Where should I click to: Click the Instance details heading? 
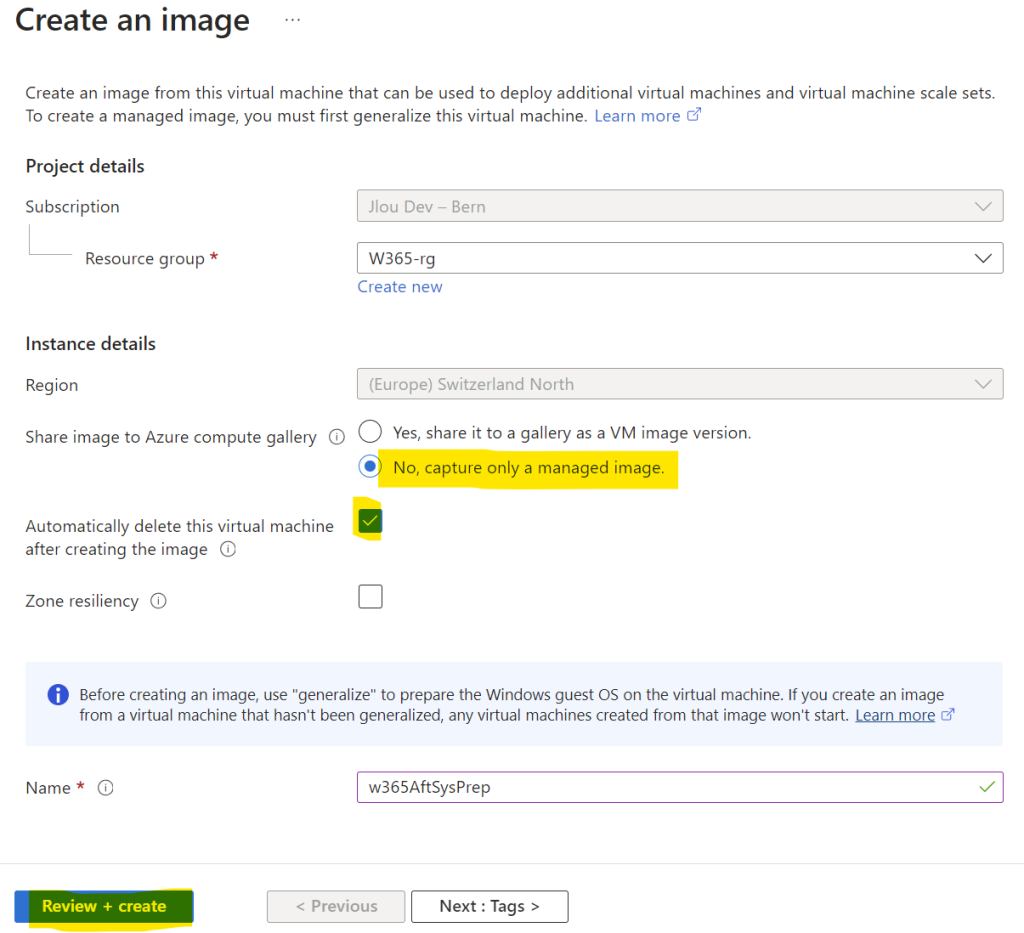point(91,344)
